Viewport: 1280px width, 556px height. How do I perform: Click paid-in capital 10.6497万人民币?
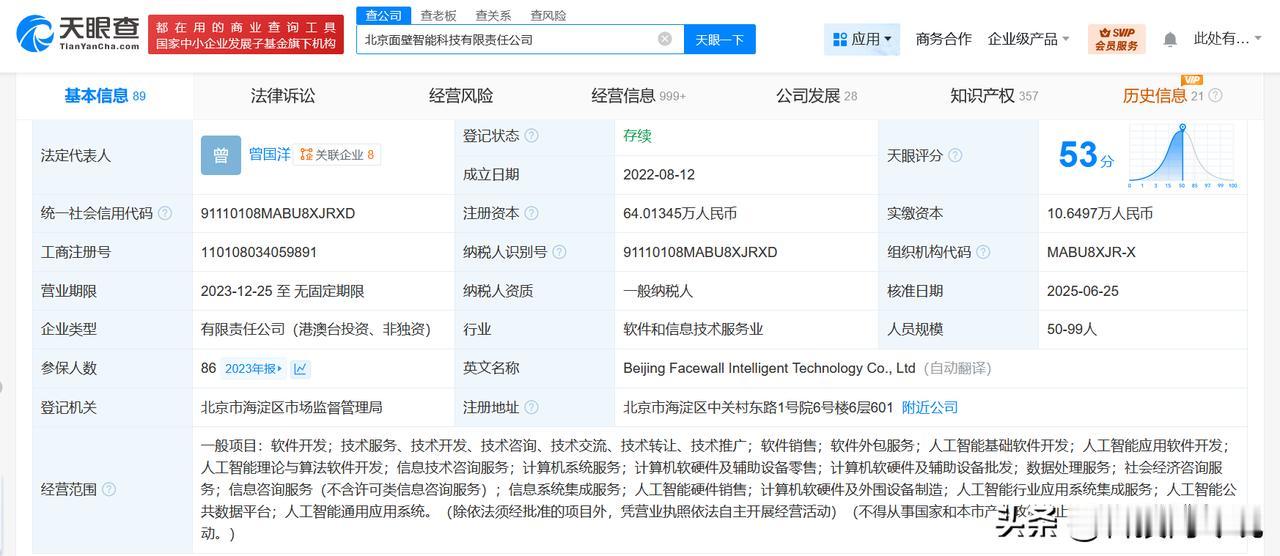click(1100, 213)
